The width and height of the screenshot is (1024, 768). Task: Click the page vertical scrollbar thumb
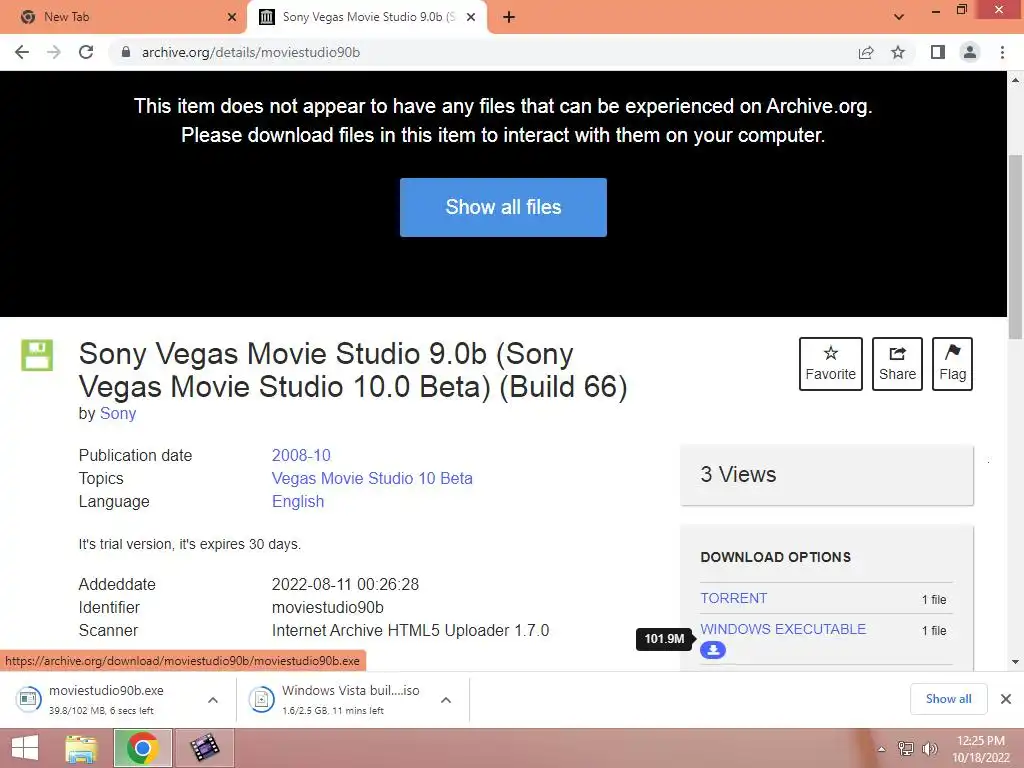point(1015,247)
